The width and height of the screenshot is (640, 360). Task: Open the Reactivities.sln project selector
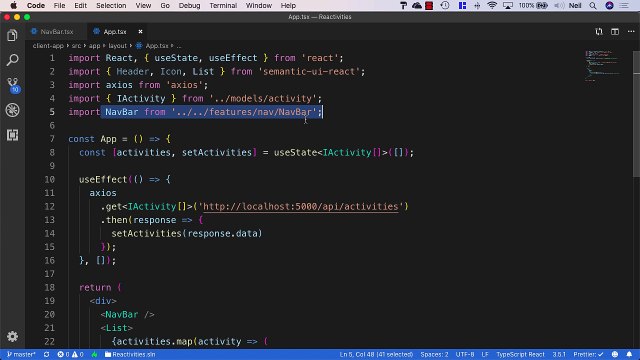pyautogui.click(x=130, y=354)
